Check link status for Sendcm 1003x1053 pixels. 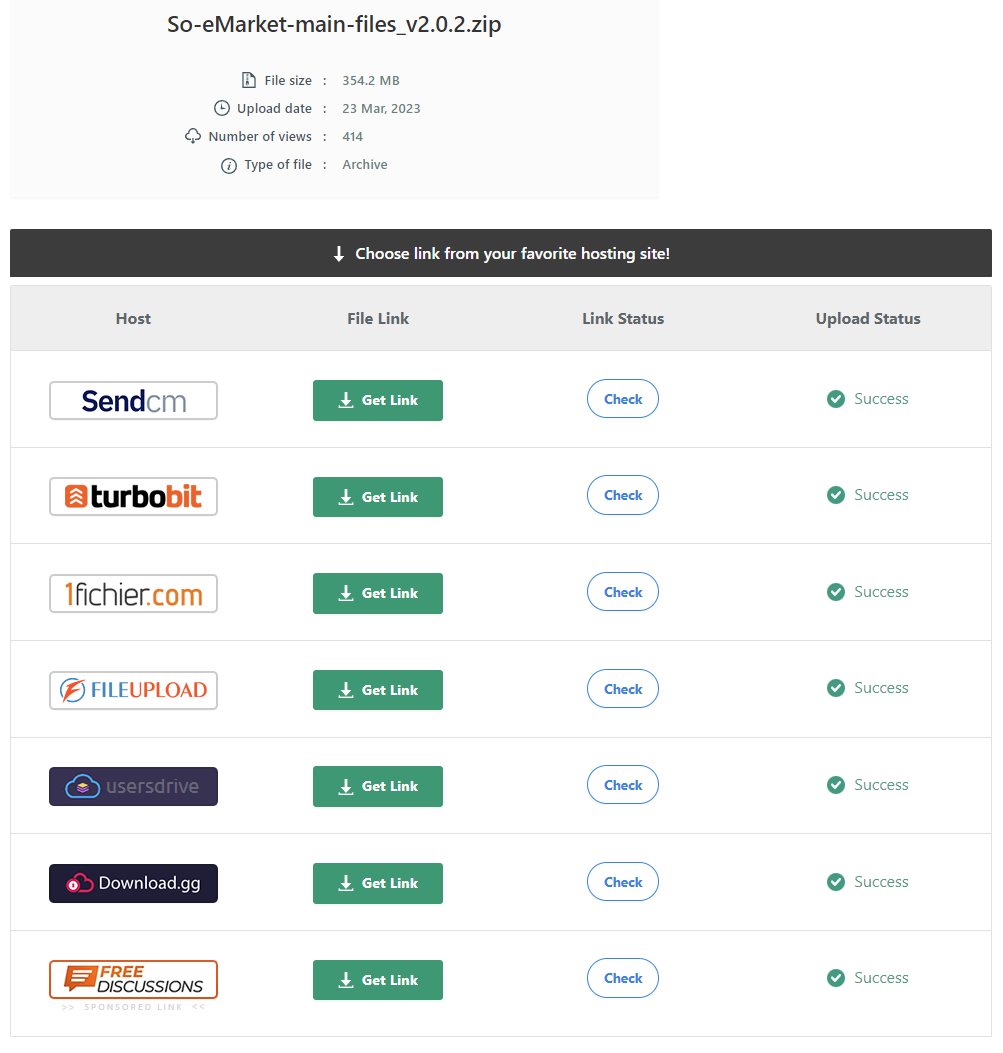(623, 399)
